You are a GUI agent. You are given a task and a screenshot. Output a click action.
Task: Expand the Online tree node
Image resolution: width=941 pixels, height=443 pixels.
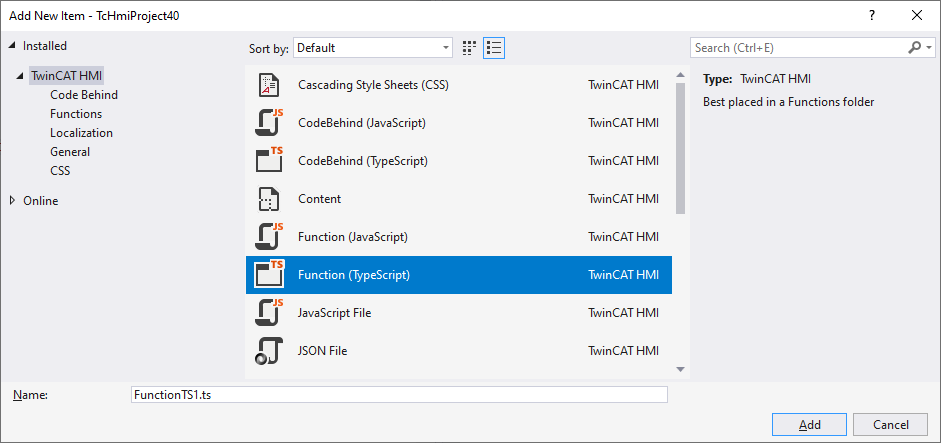(13, 201)
